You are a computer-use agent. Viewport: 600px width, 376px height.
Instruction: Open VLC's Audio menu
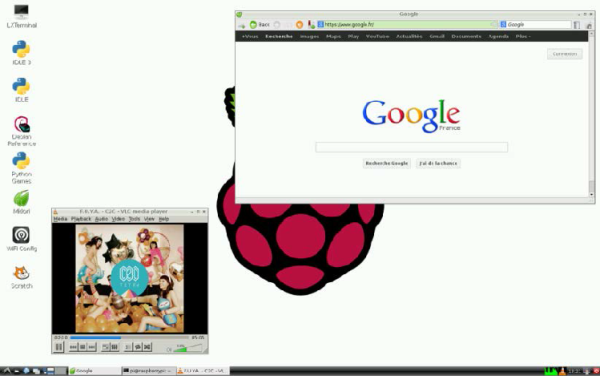click(x=101, y=219)
